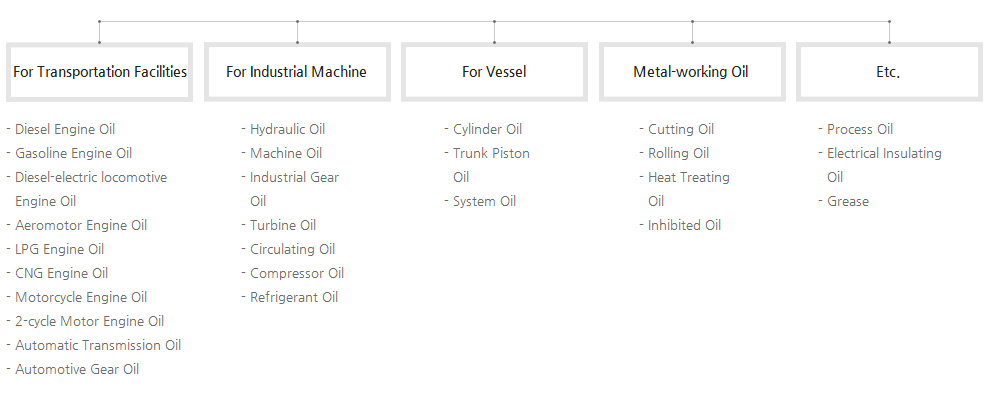Image resolution: width=990 pixels, height=404 pixels.
Task: Select Aeromotor Engine Oil
Action: click(x=81, y=225)
